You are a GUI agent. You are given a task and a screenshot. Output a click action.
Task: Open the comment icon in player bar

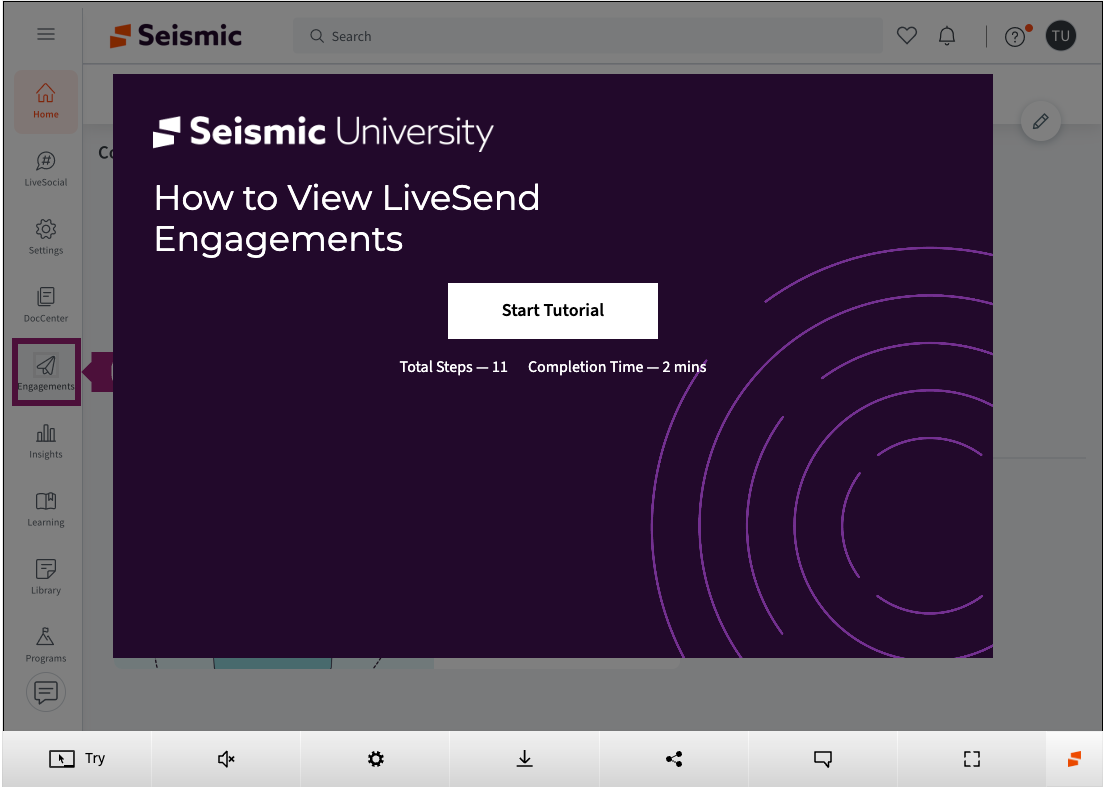823,759
